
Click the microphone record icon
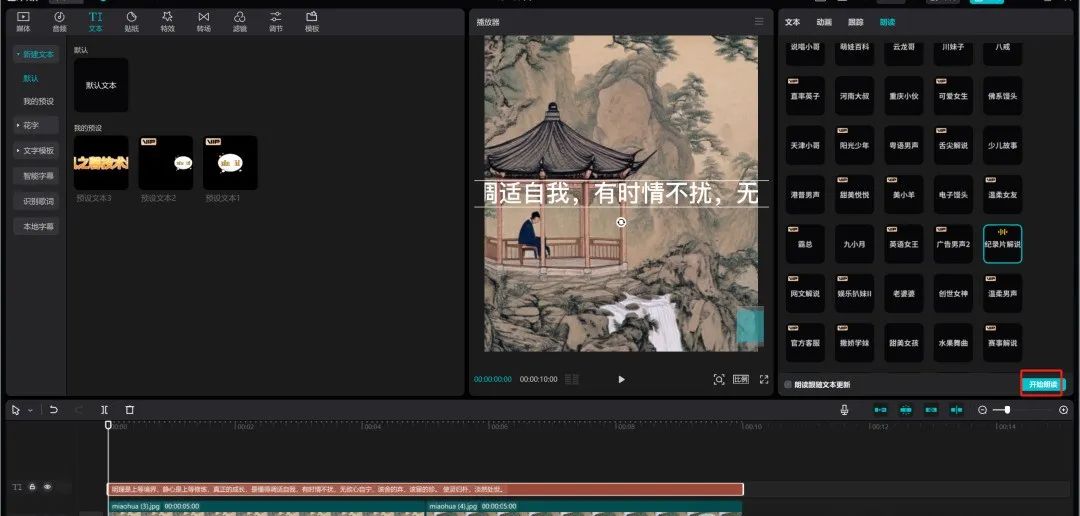(x=844, y=410)
